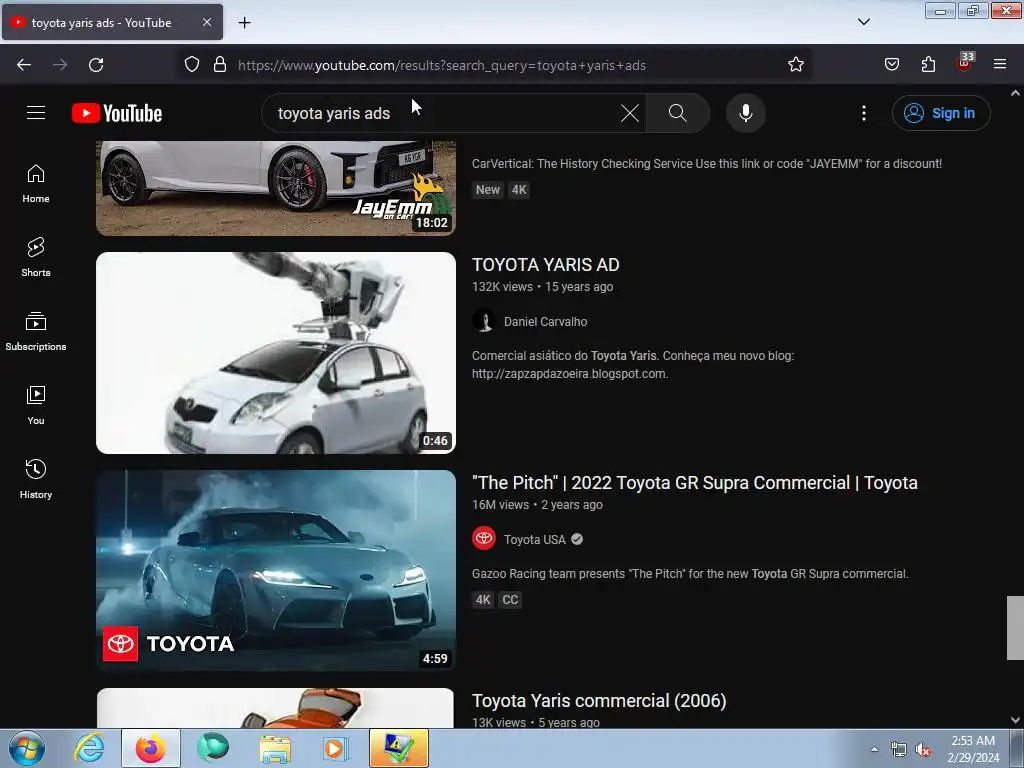Click the scrollbar down arrow

tap(1015, 720)
